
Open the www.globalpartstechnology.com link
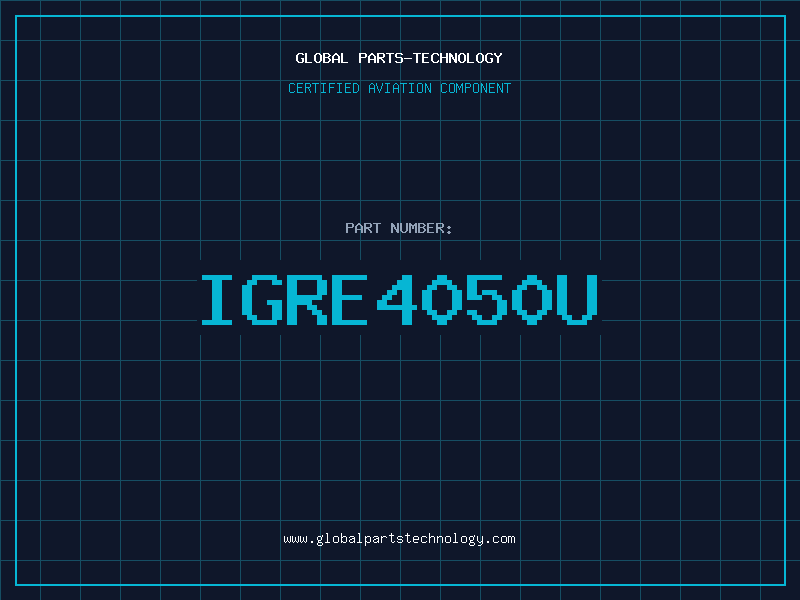[399, 539]
